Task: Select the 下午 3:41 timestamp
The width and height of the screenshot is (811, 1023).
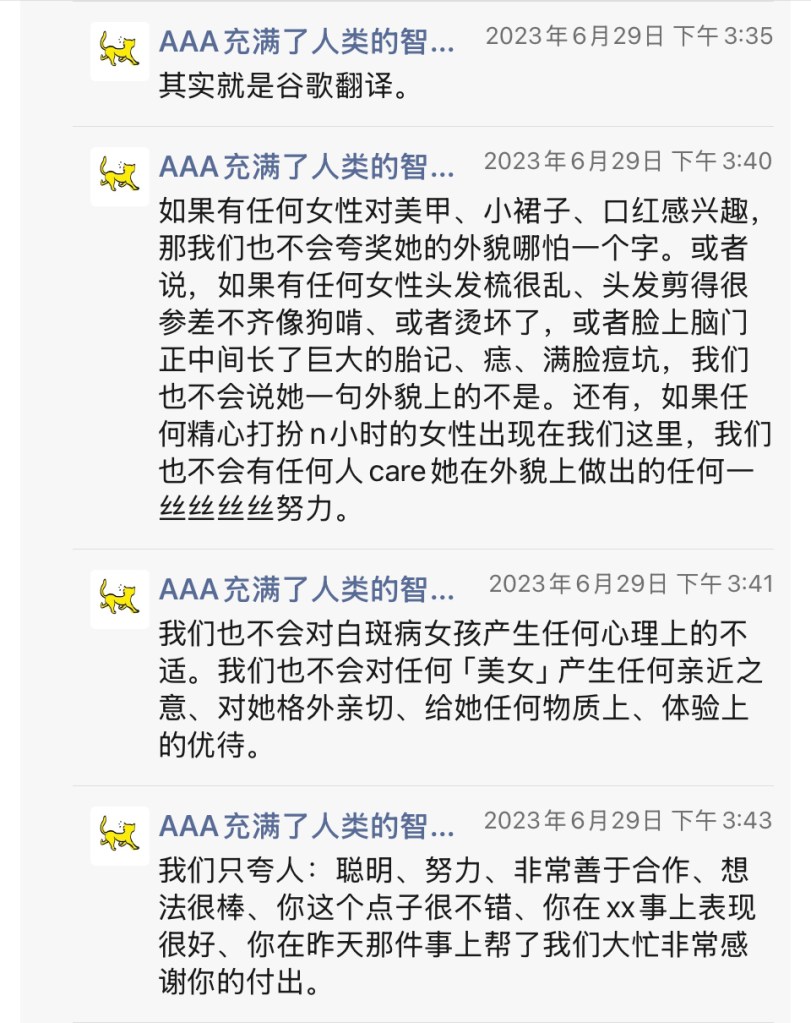Action: point(631,584)
